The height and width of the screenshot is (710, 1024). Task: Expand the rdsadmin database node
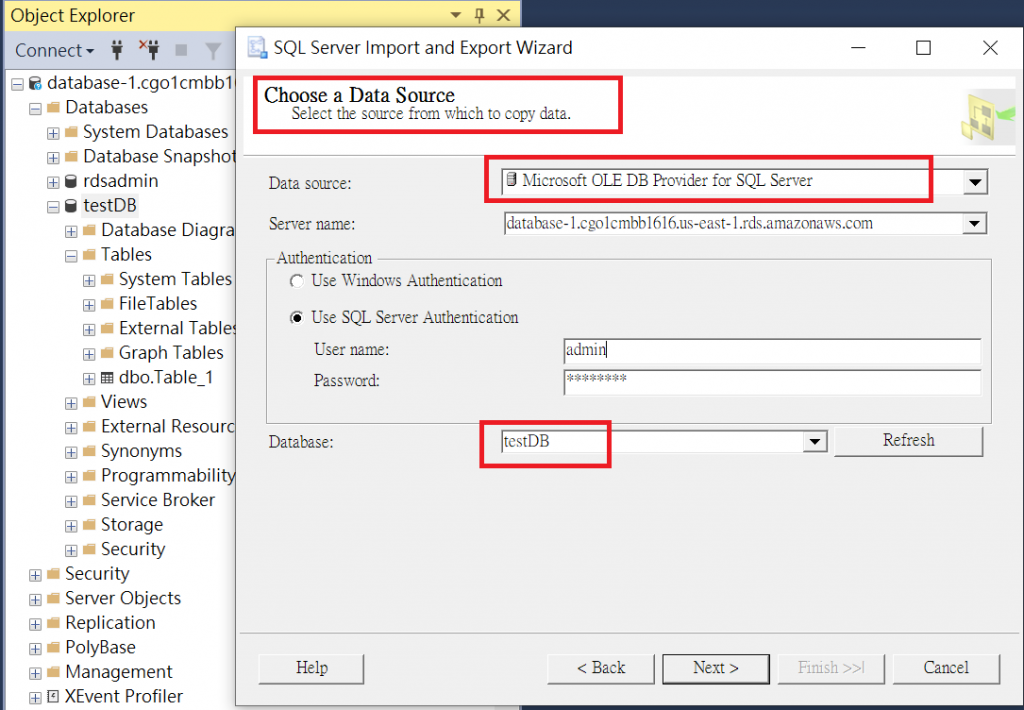pyautogui.click(x=53, y=182)
